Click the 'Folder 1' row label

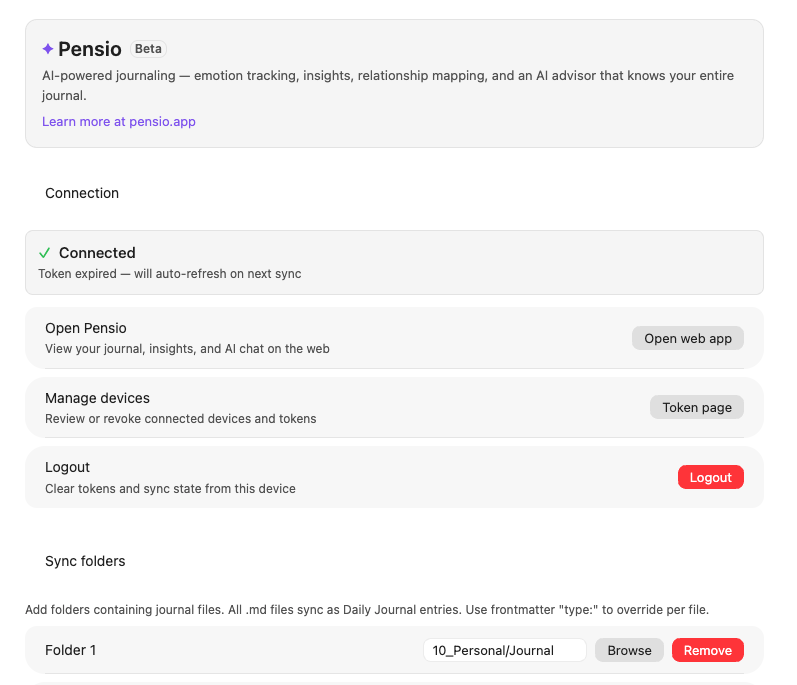(70, 650)
